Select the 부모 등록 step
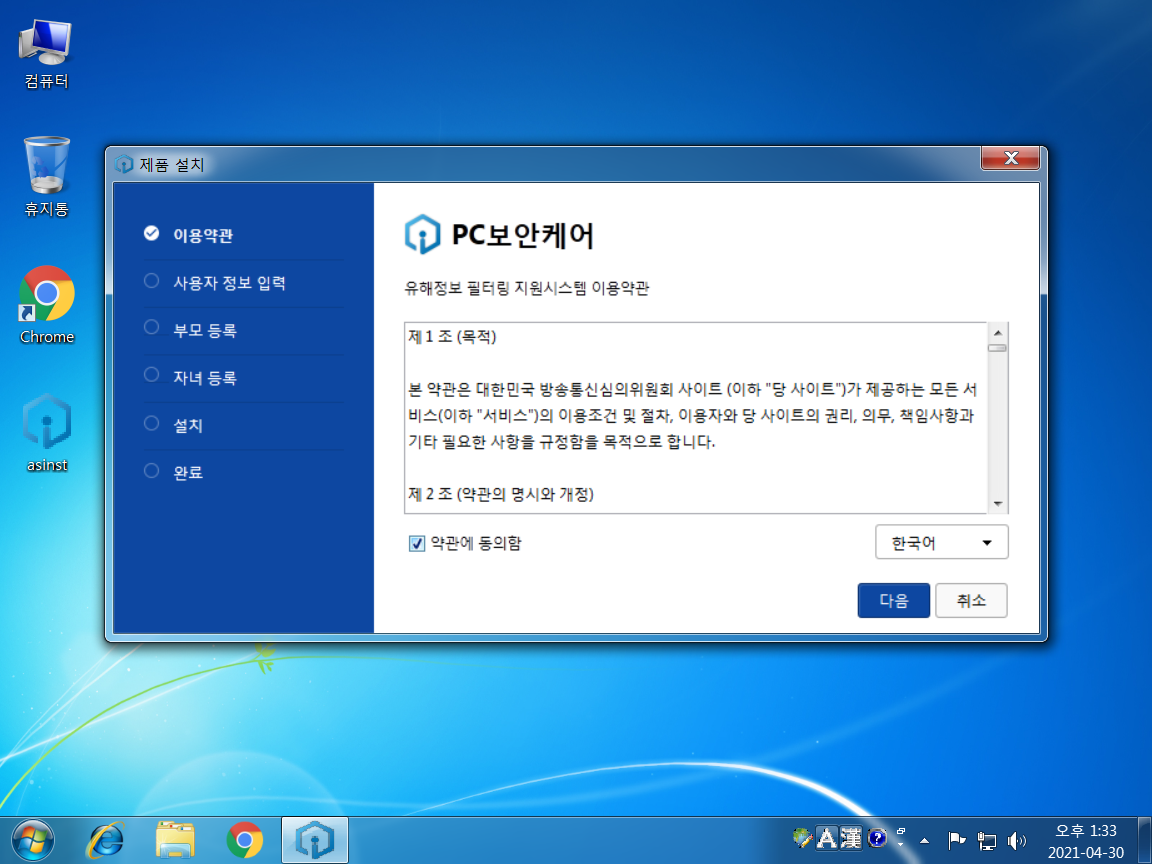The height and width of the screenshot is (864, 1152). (205, 331)
